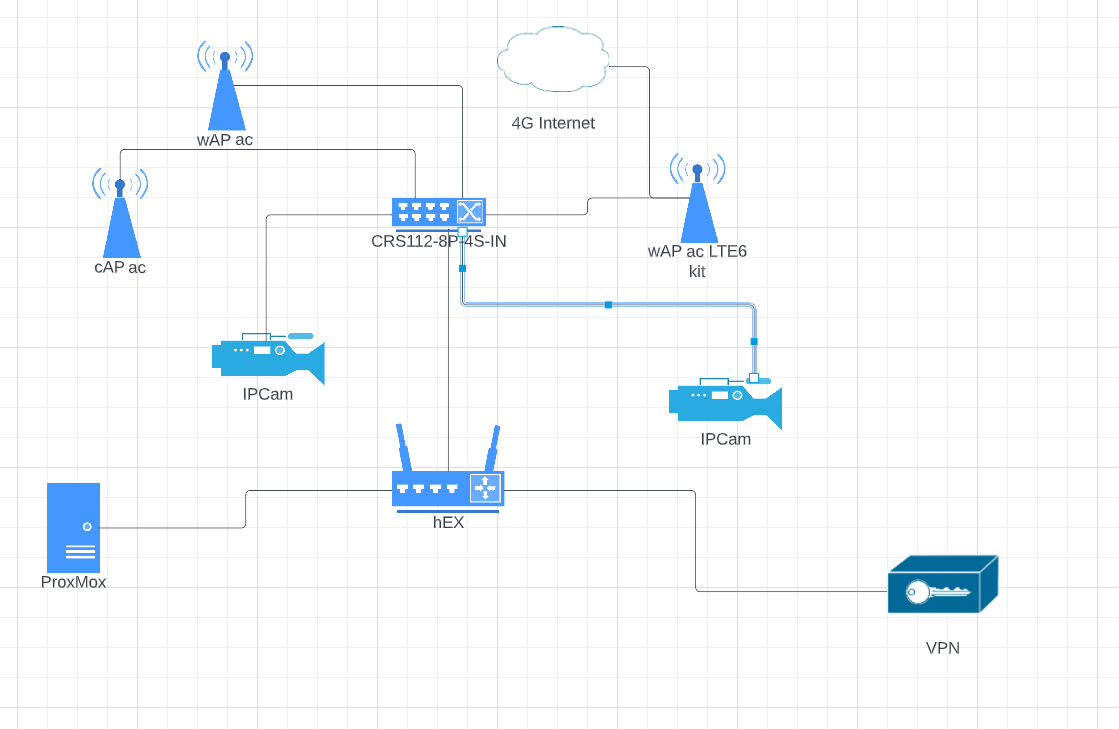Select the wAP ac LTE6 kit antenna icon

pyautogui.click(x=698, y=198)
